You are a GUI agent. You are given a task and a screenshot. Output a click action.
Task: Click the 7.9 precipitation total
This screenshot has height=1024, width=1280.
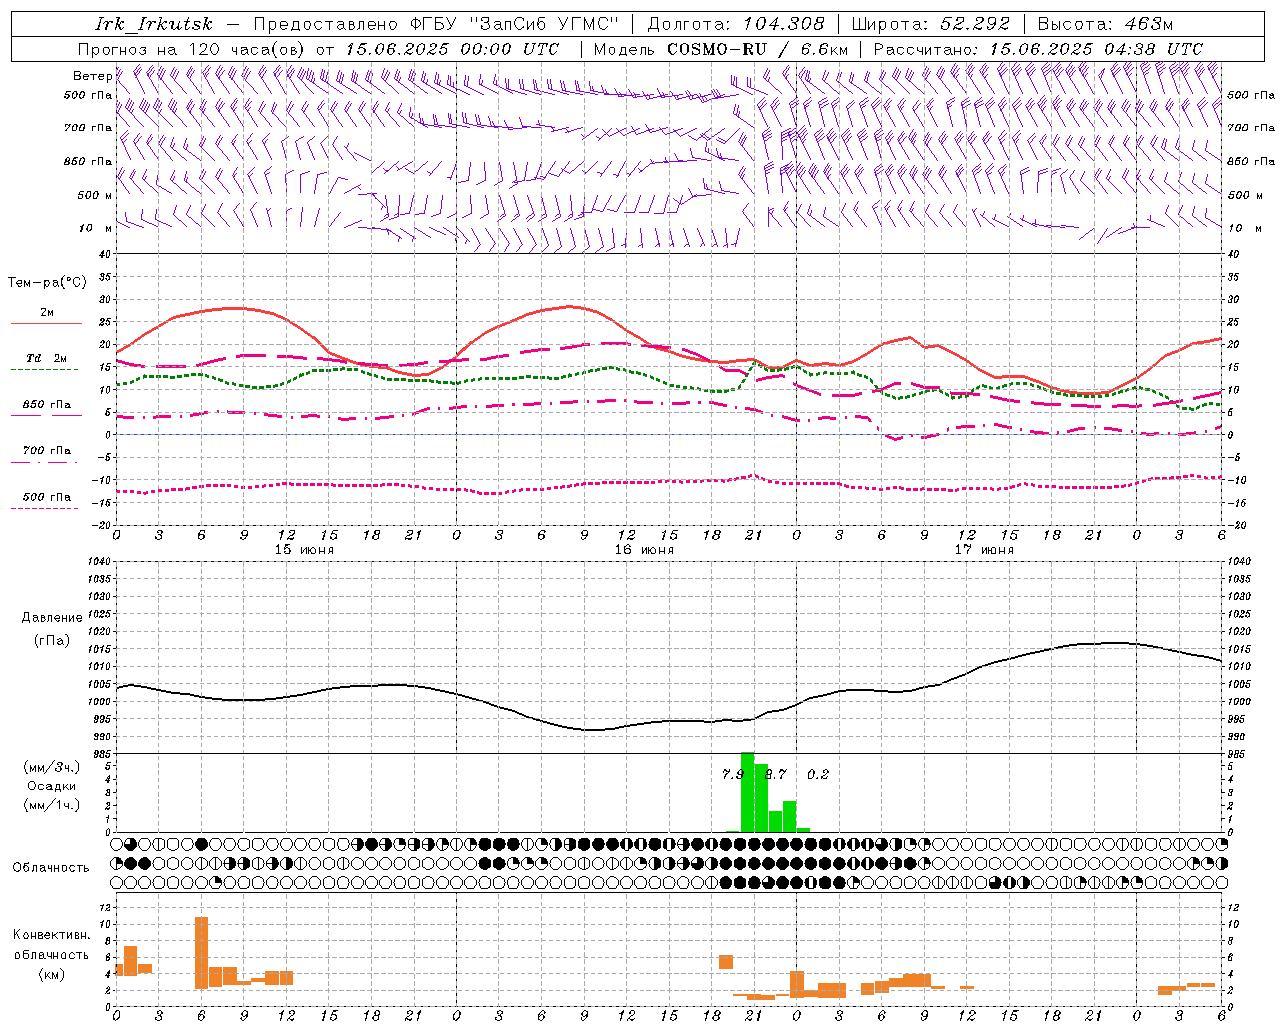click(x=733, y=774)
